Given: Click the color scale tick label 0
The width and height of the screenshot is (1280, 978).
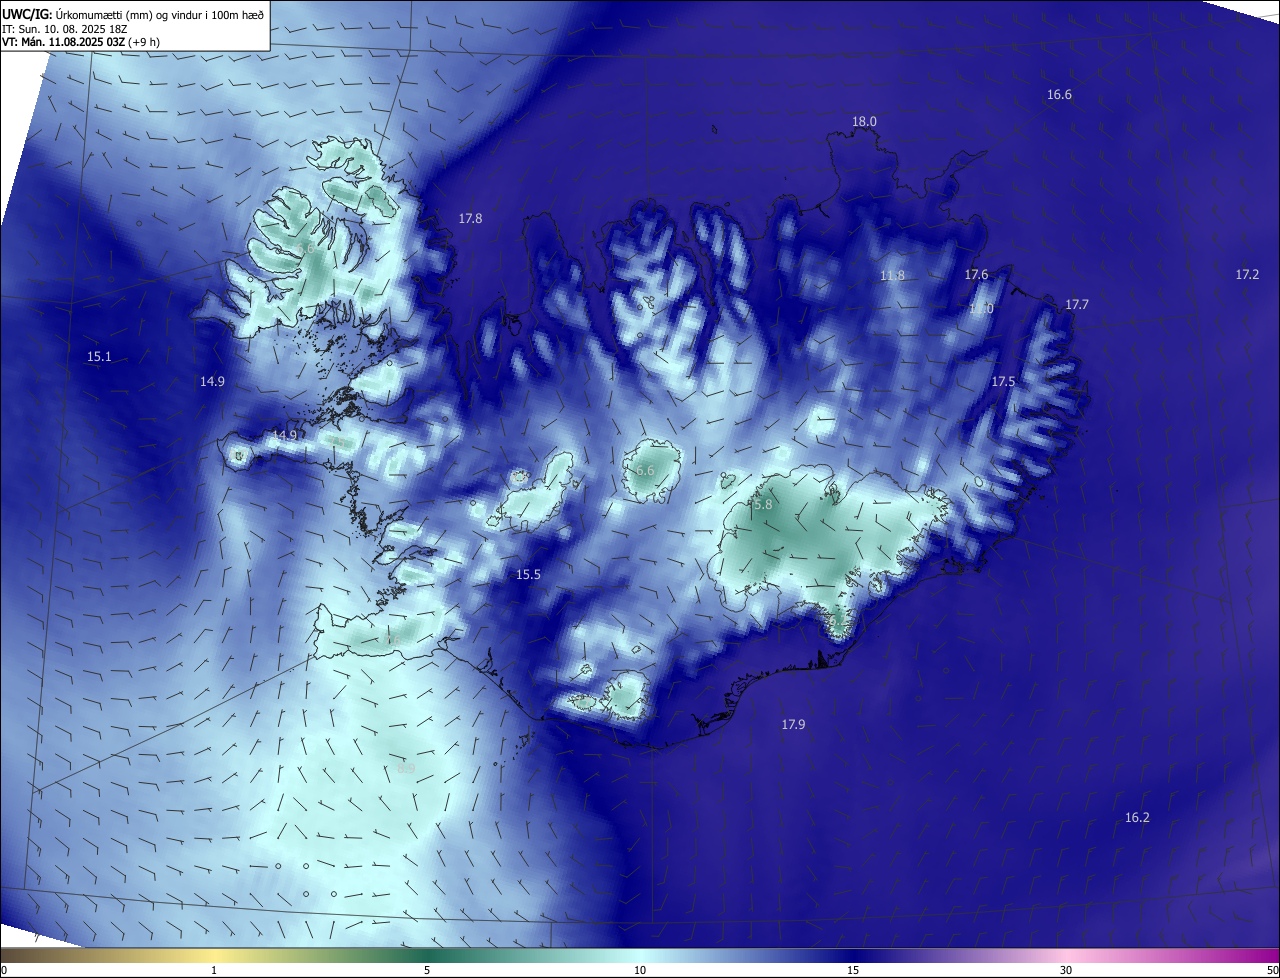Looking at the screenshot, I should click(4, 971).
